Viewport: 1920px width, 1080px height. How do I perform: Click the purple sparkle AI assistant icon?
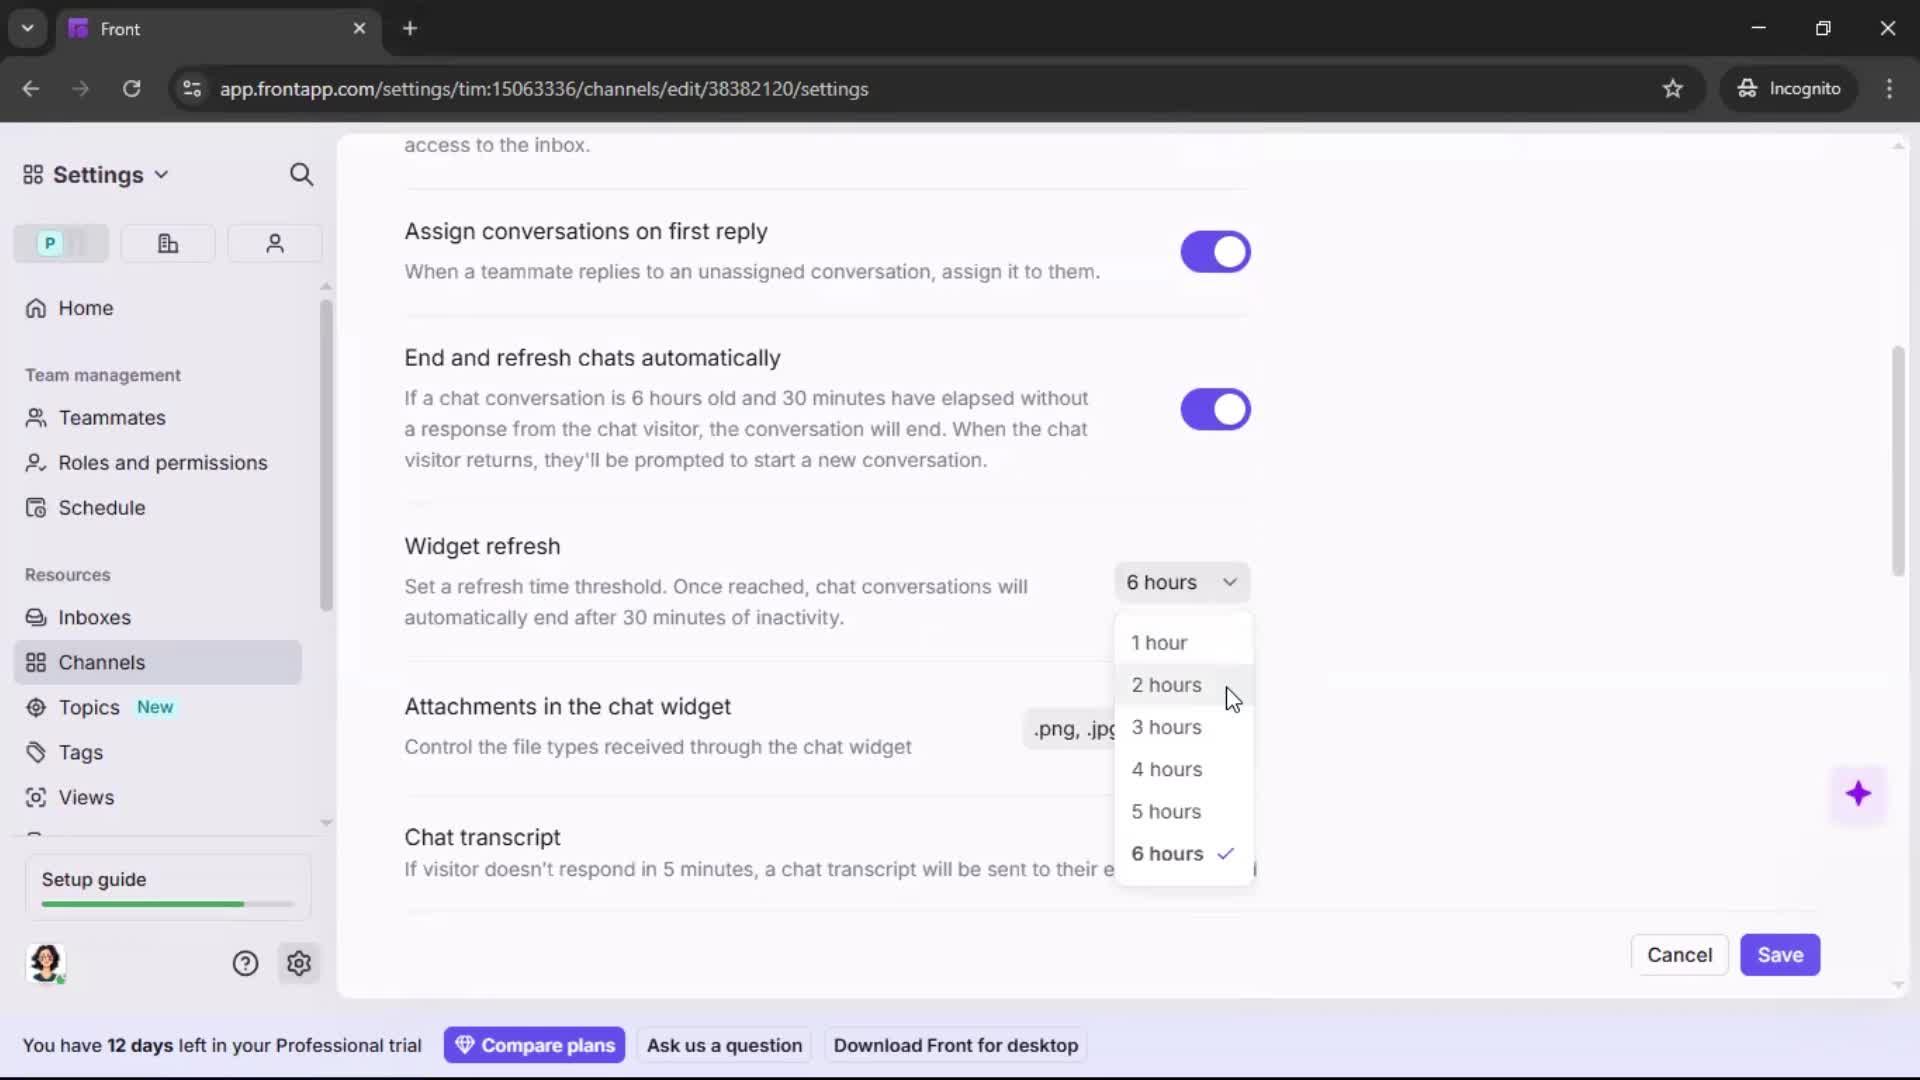click(1858, 794)
